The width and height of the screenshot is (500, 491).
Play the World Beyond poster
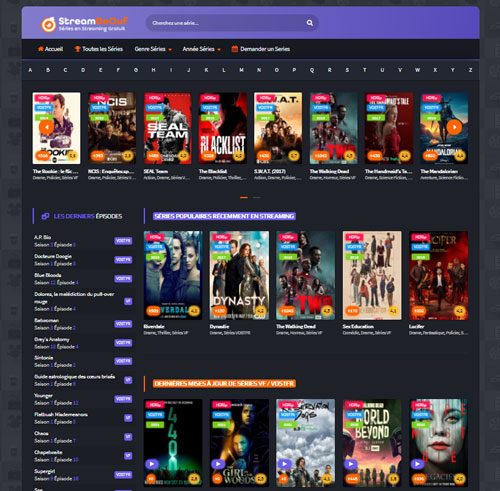click(351, 464)
